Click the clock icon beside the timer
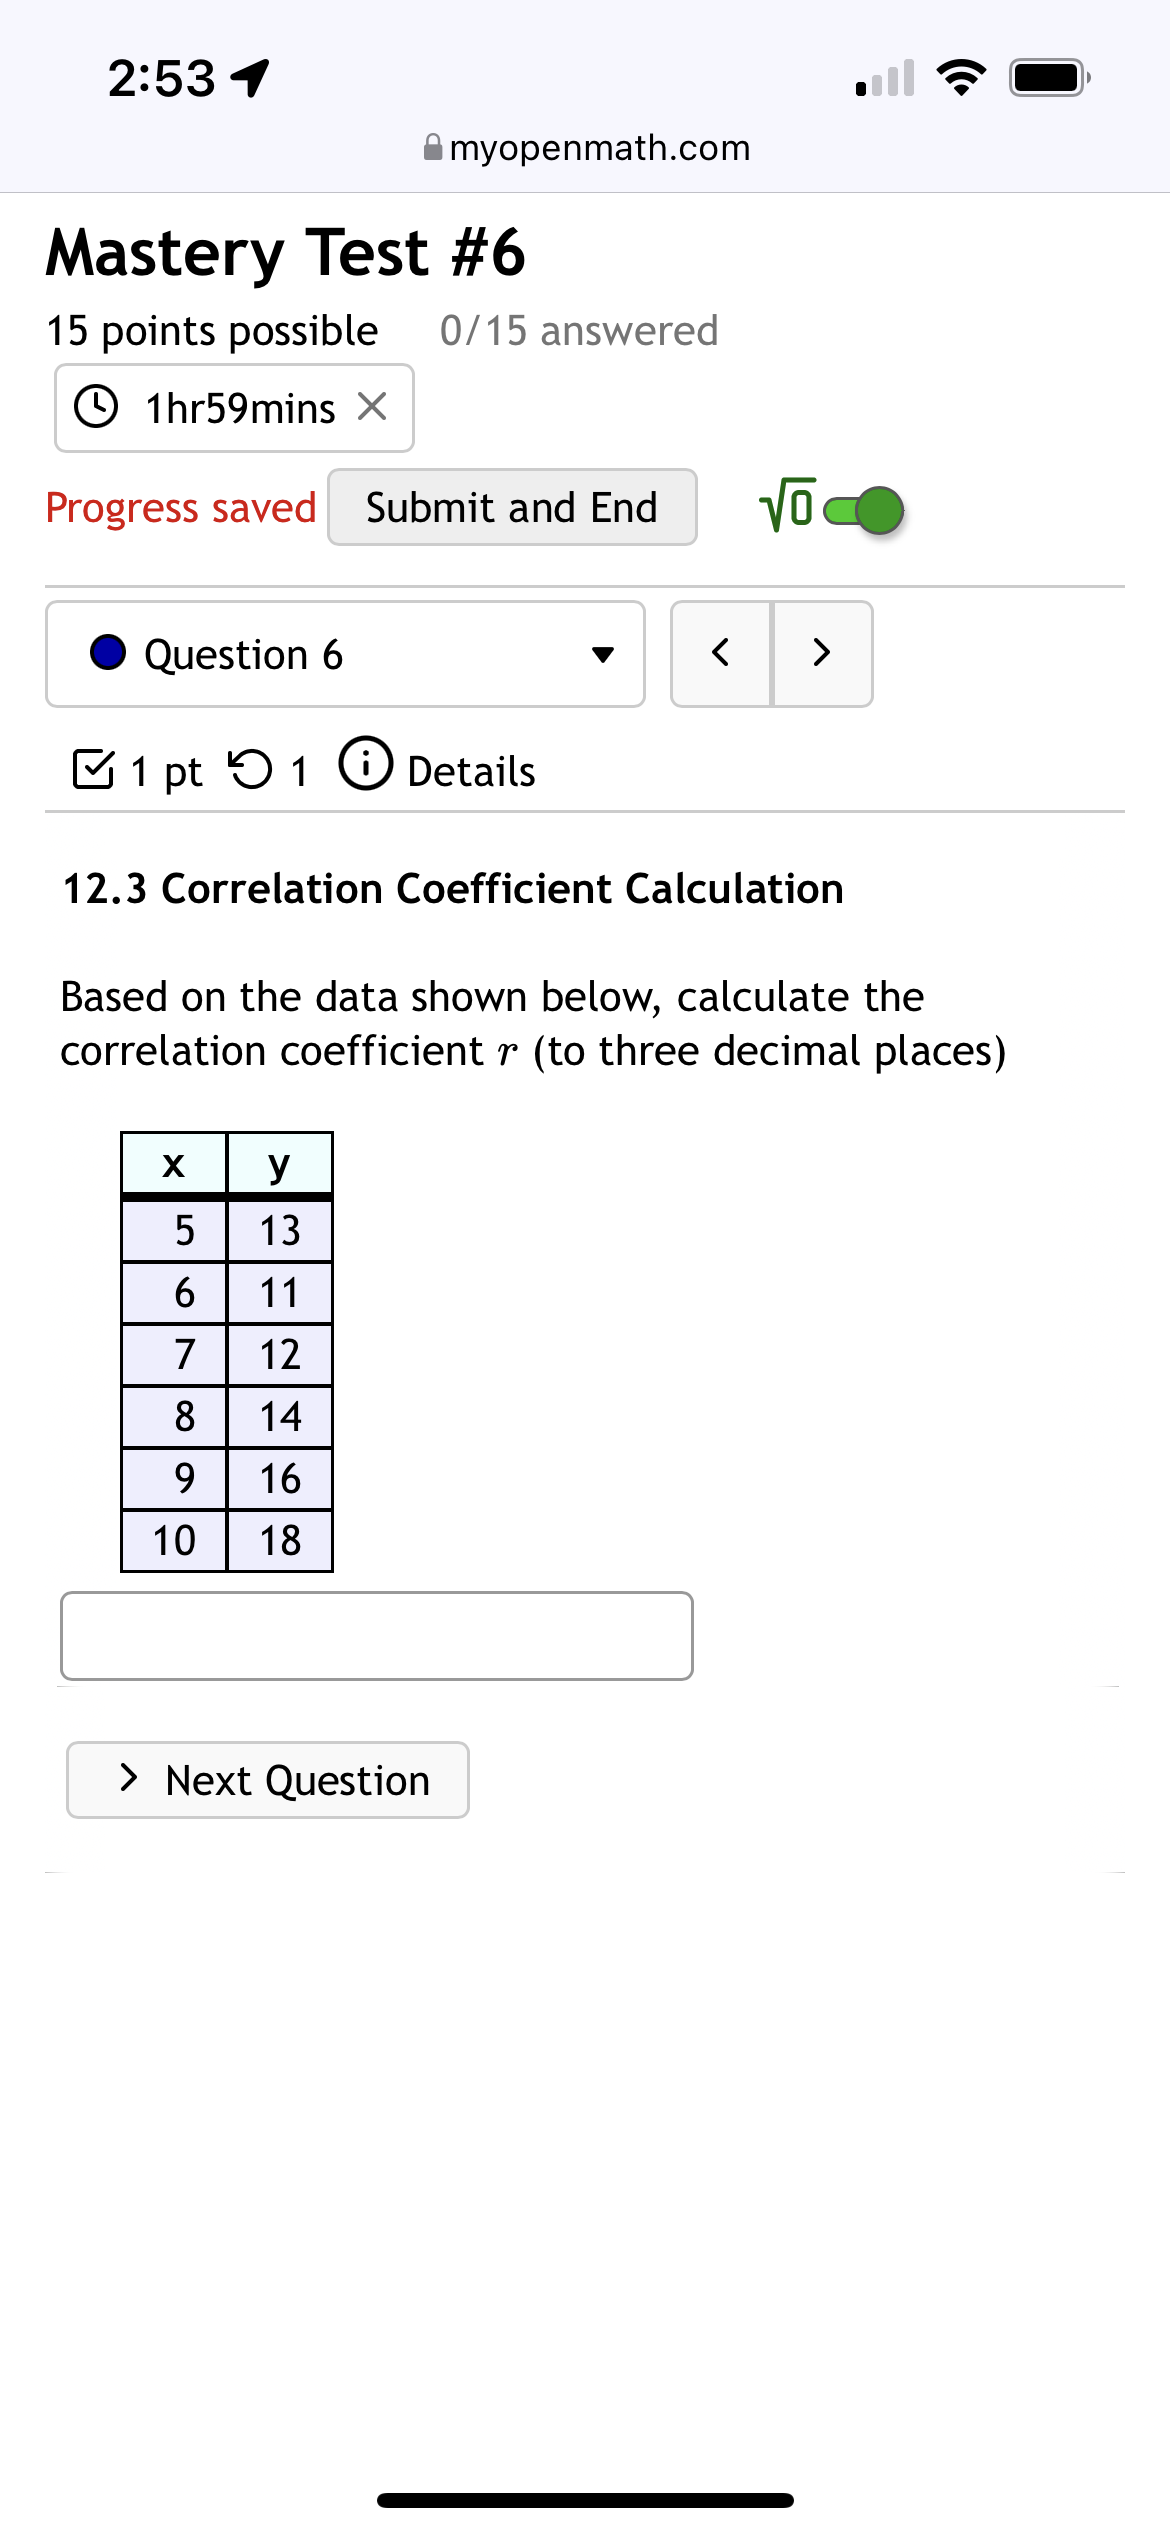This screenshot has width=1170, height=2532. tap(97, 407)
